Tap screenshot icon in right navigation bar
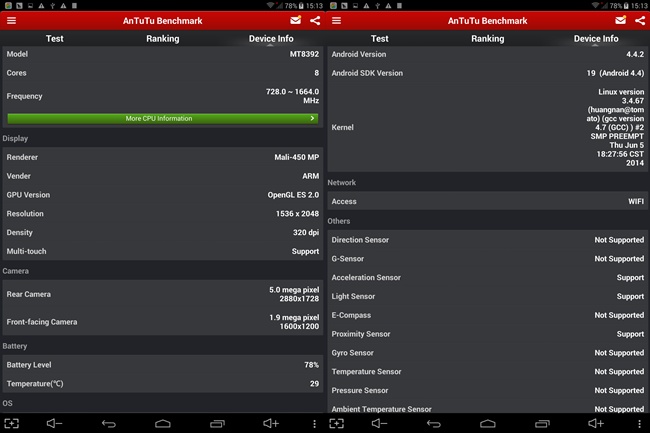This screenshot has width=650, height=433. pos(337,423)
